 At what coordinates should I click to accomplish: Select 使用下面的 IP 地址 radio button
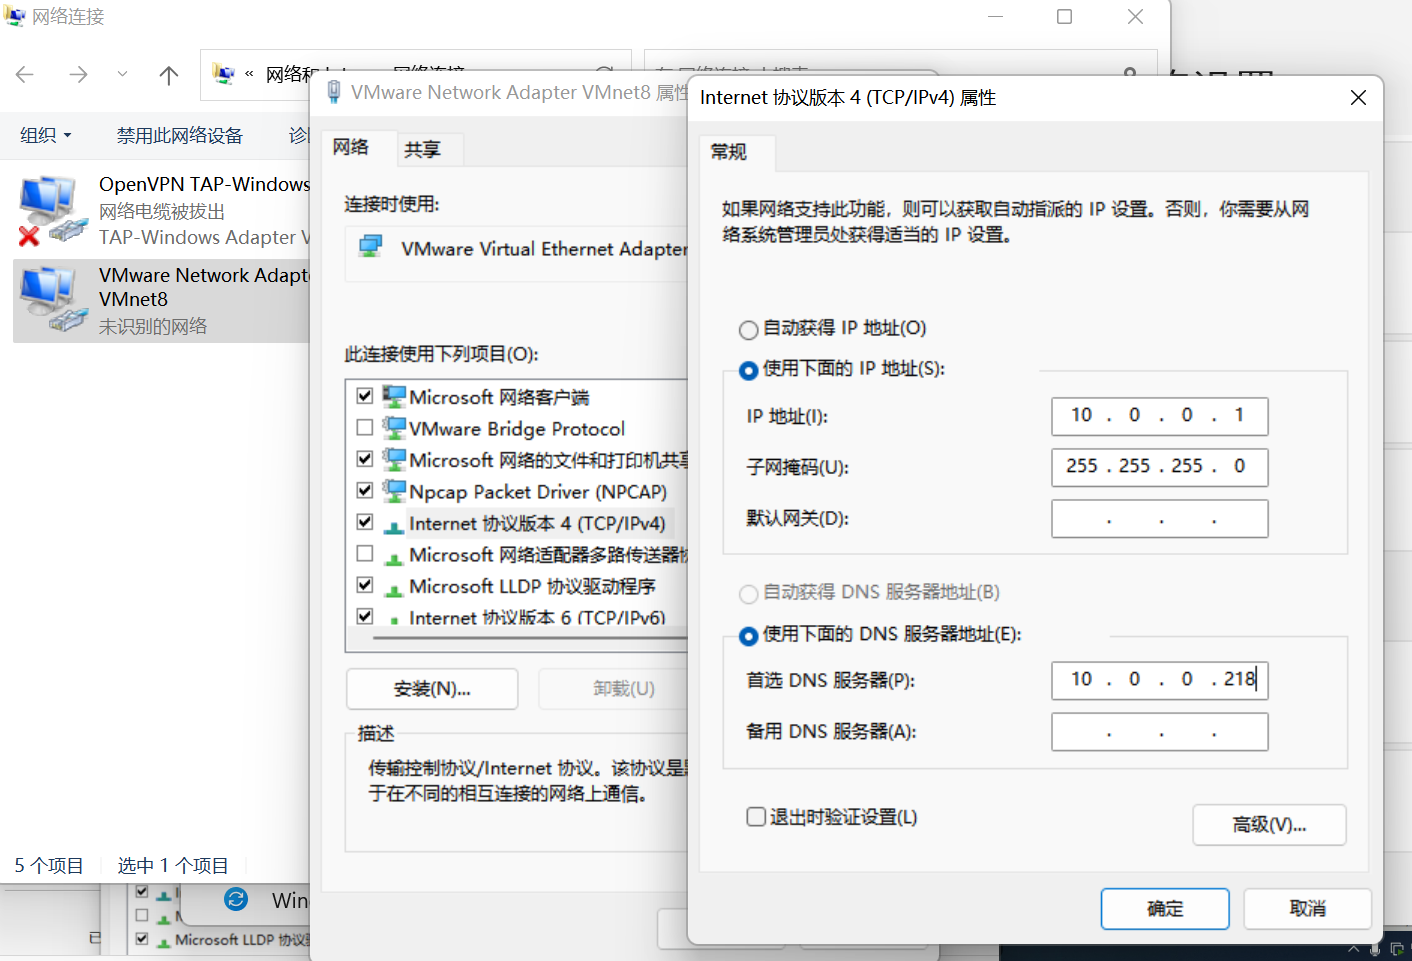(748, 370)
